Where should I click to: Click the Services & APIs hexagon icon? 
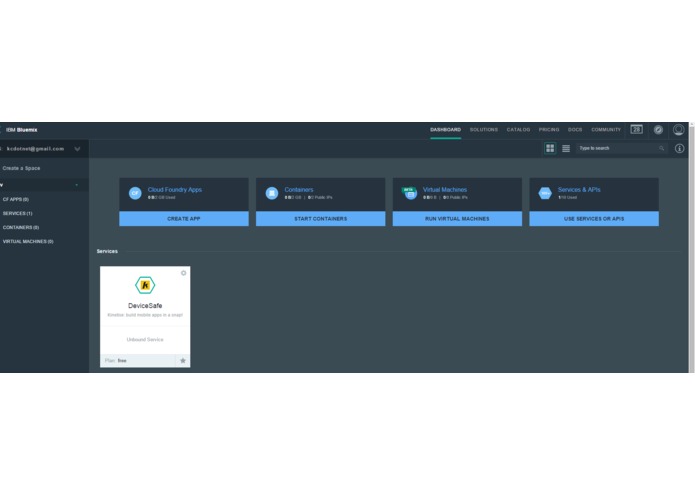[545, 193]
